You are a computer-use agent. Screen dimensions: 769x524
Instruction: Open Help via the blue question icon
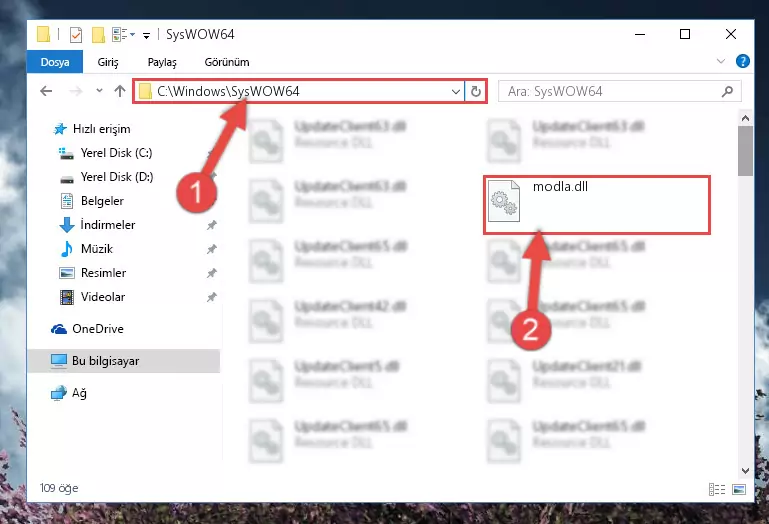pos(743,61)
